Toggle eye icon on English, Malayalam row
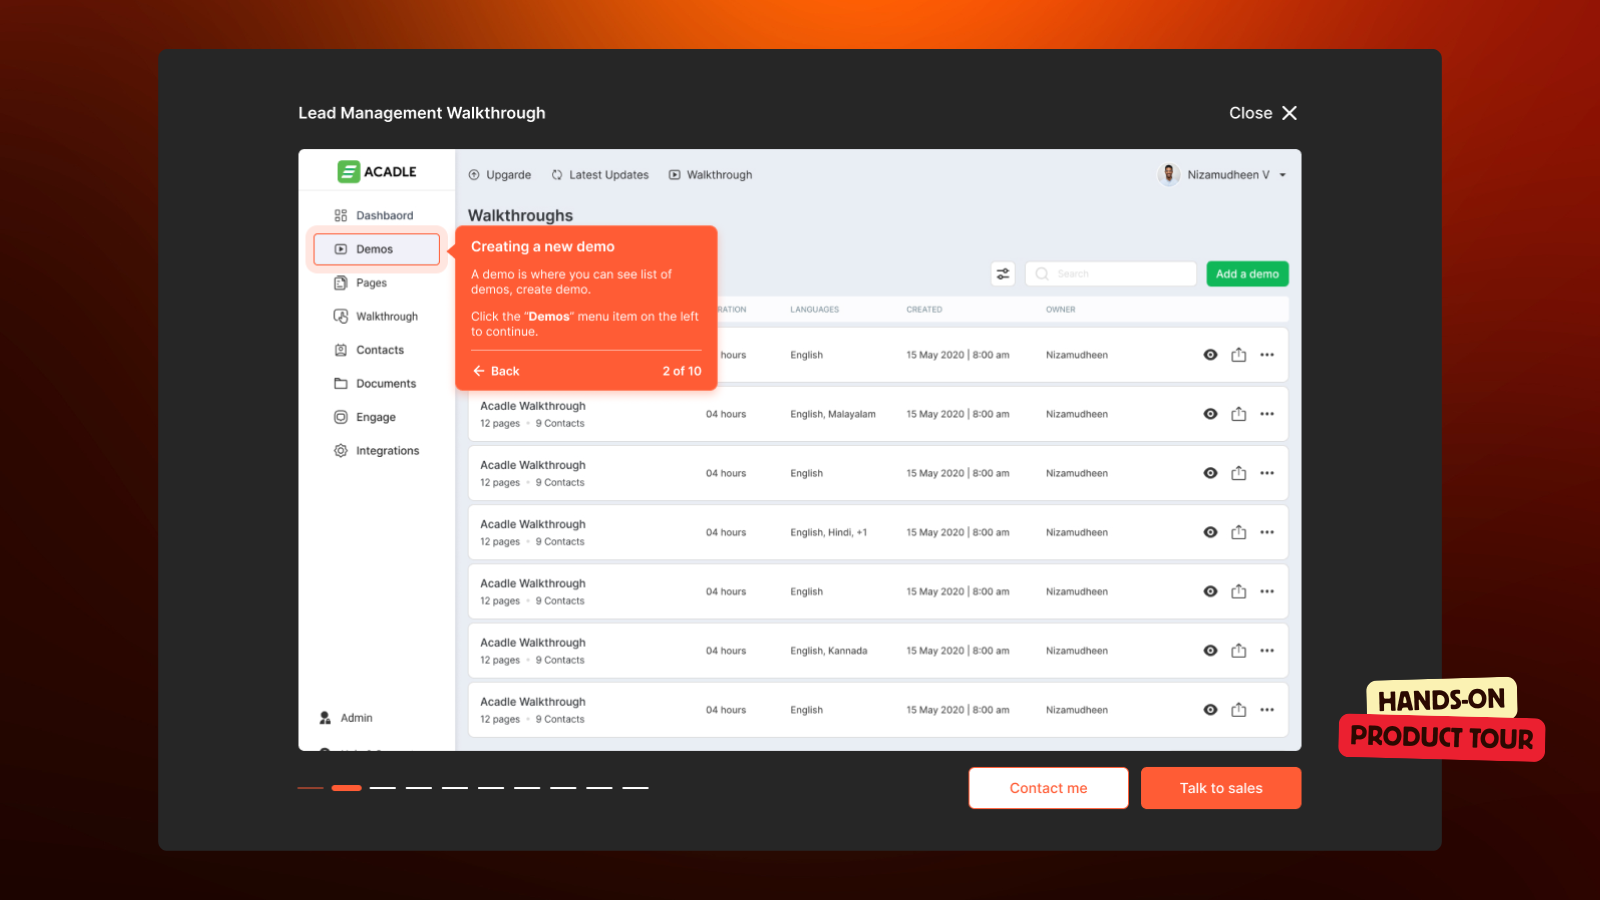 1210,414
